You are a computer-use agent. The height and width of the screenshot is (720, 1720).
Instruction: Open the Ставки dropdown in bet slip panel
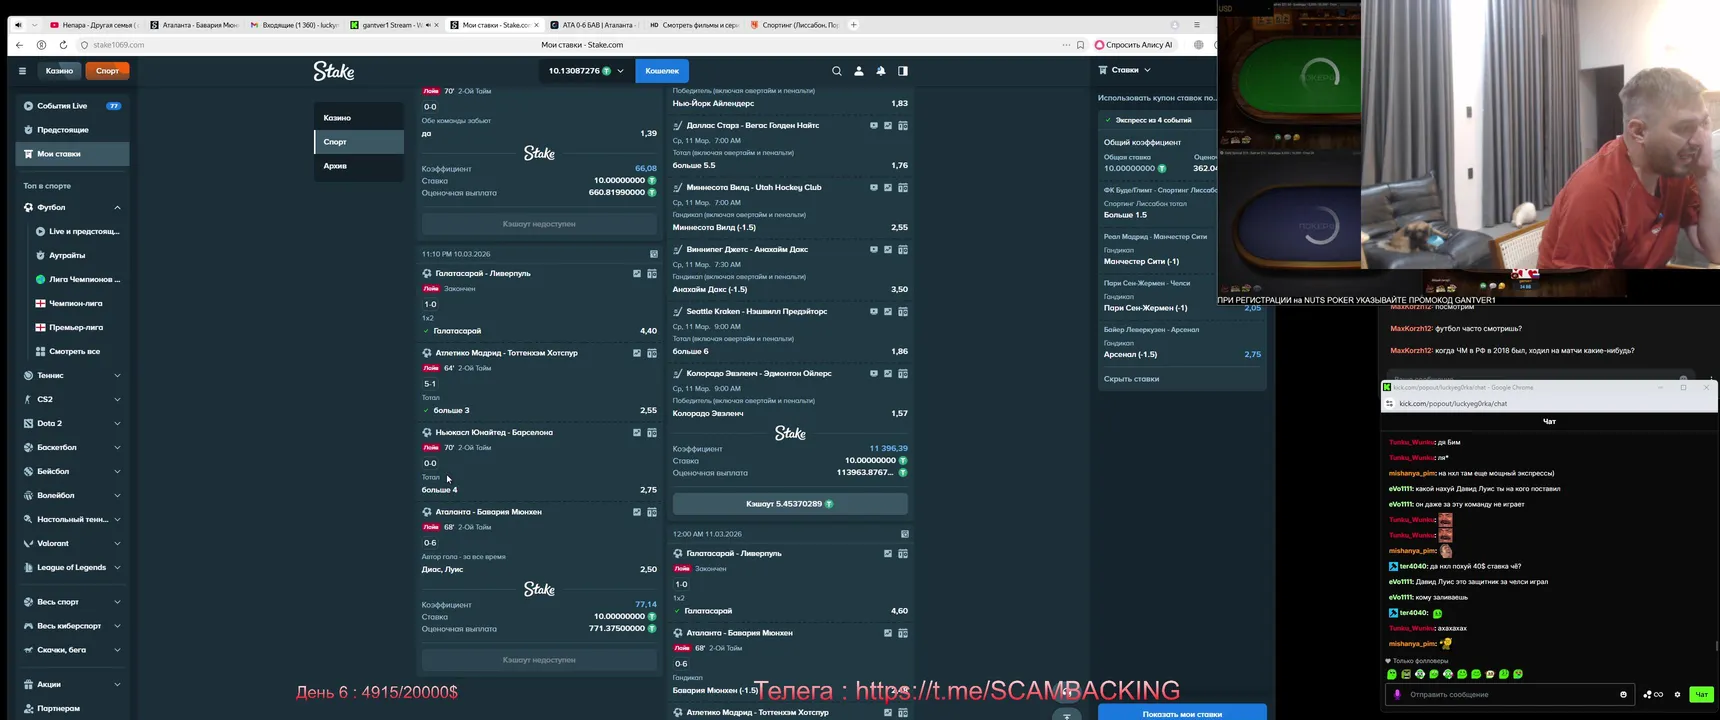(x=1125, y=70)
